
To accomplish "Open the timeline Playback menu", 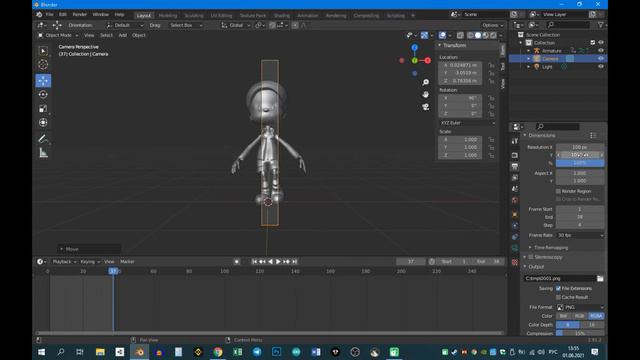I will [x=64, y=262].
